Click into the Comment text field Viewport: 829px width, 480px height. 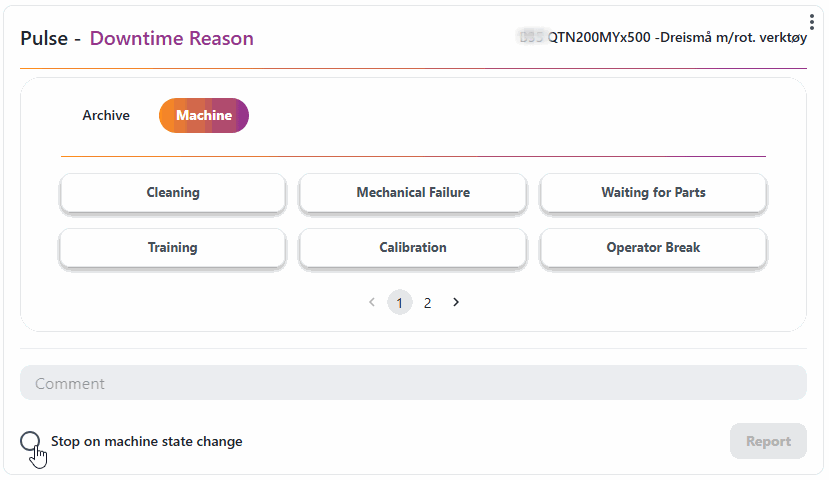point(413,383)
